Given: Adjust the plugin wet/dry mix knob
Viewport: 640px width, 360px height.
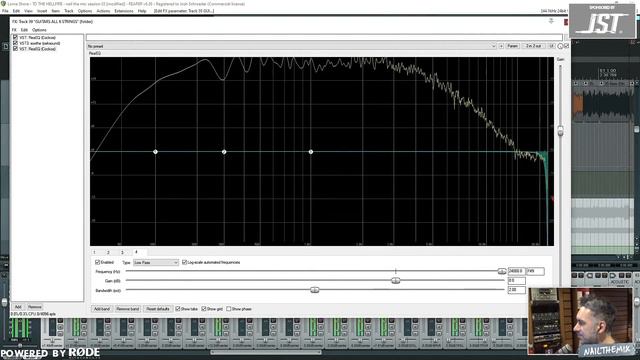Looking at the screenshot, I should (x=560, y=46).
